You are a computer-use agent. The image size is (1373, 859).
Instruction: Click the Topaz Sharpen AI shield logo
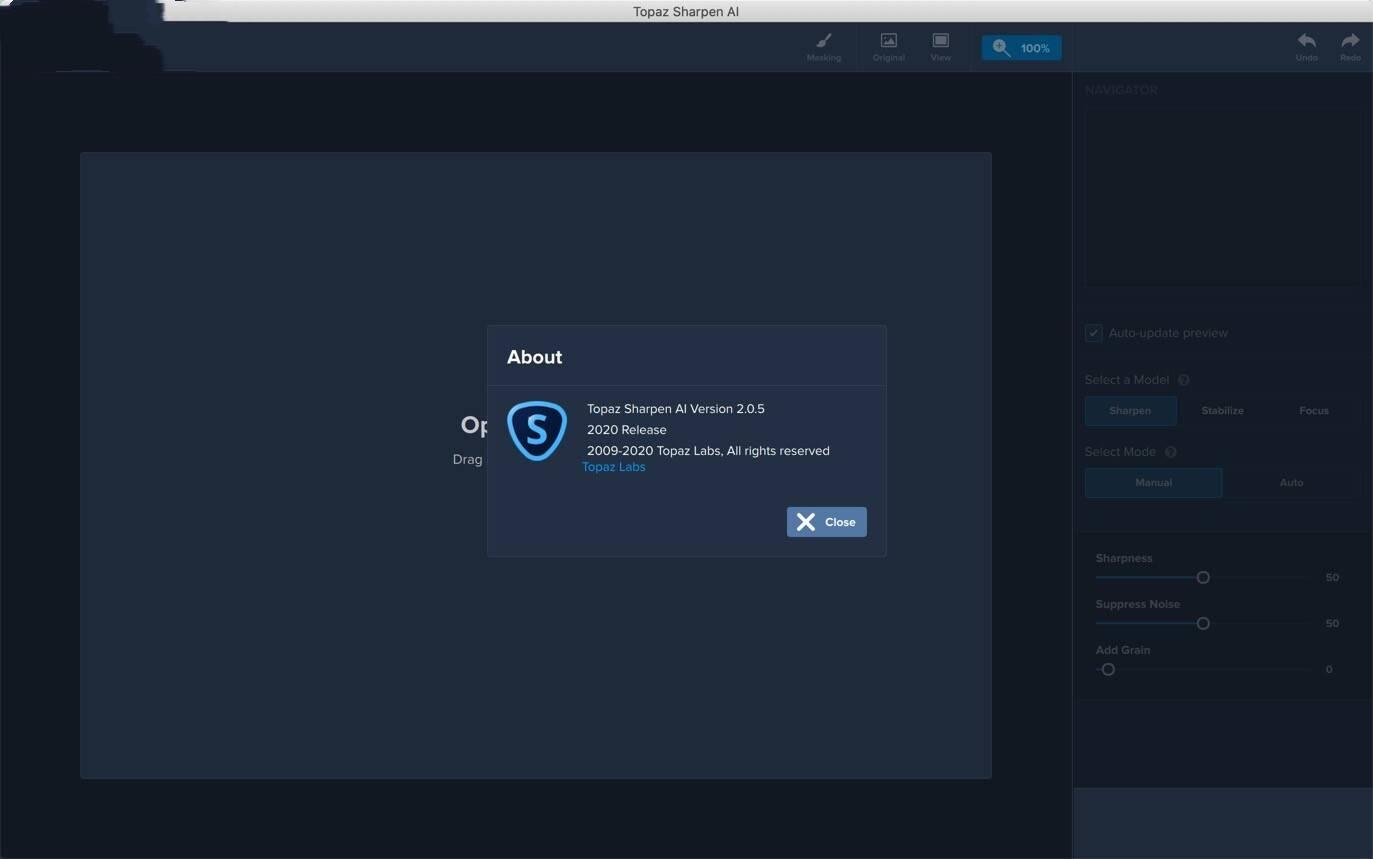click(x=537, y=431)
